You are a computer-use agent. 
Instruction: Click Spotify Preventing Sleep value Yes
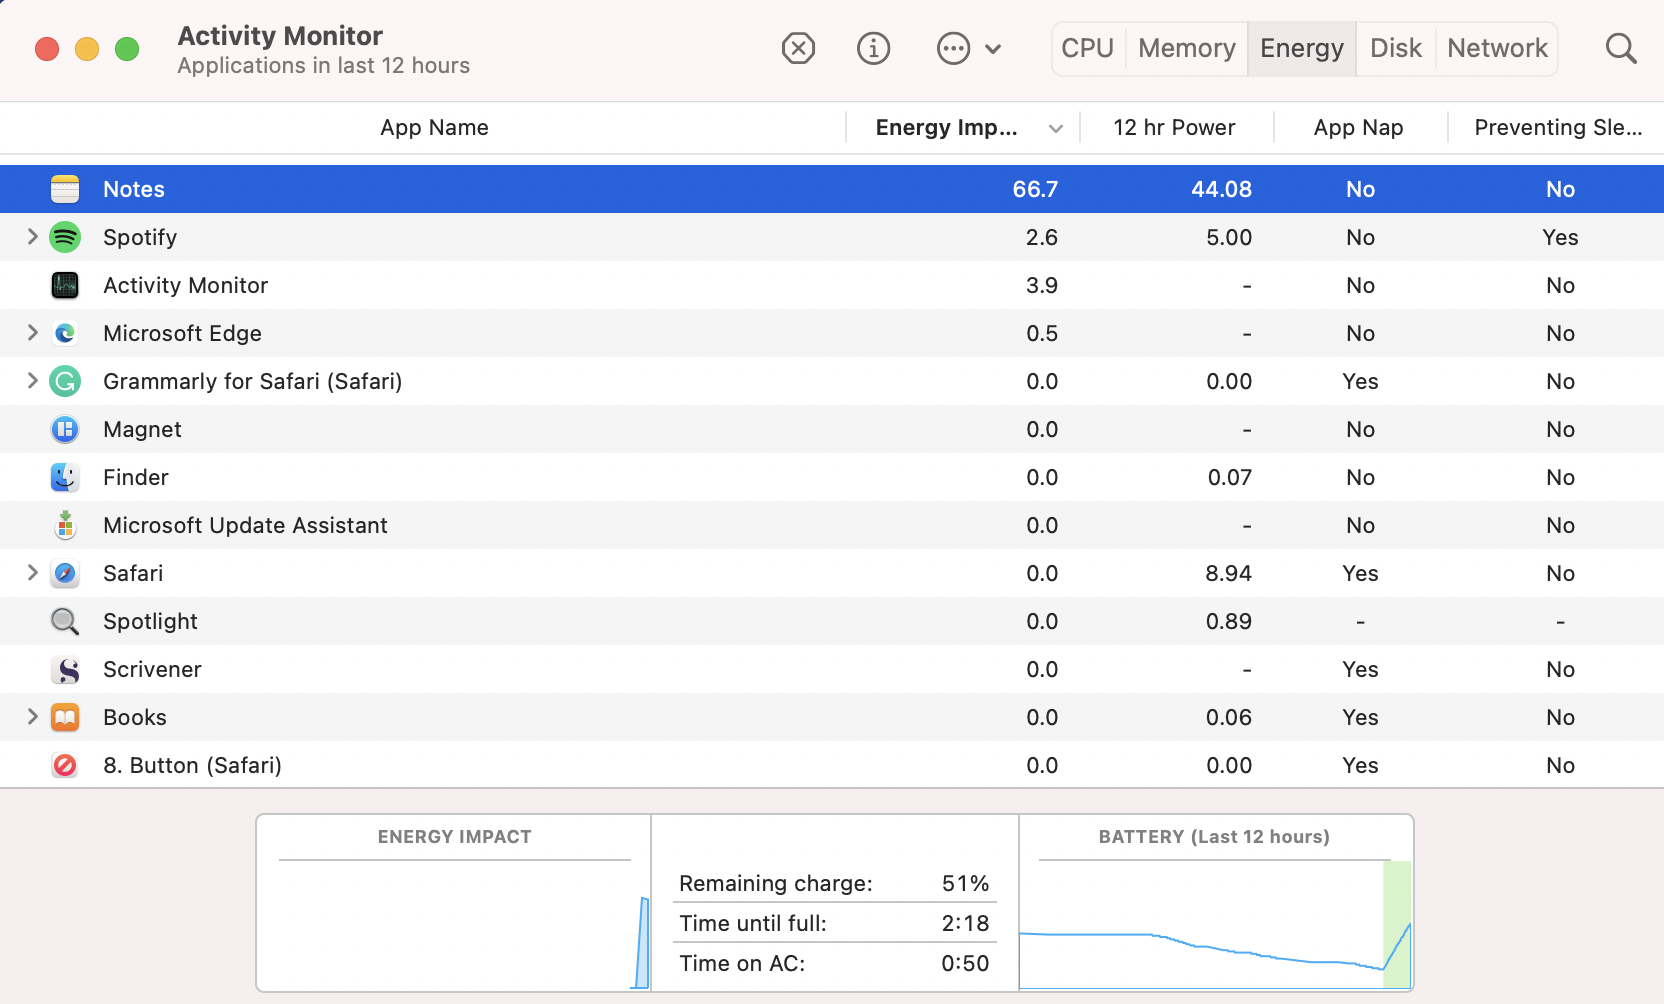click(1560, 237)
